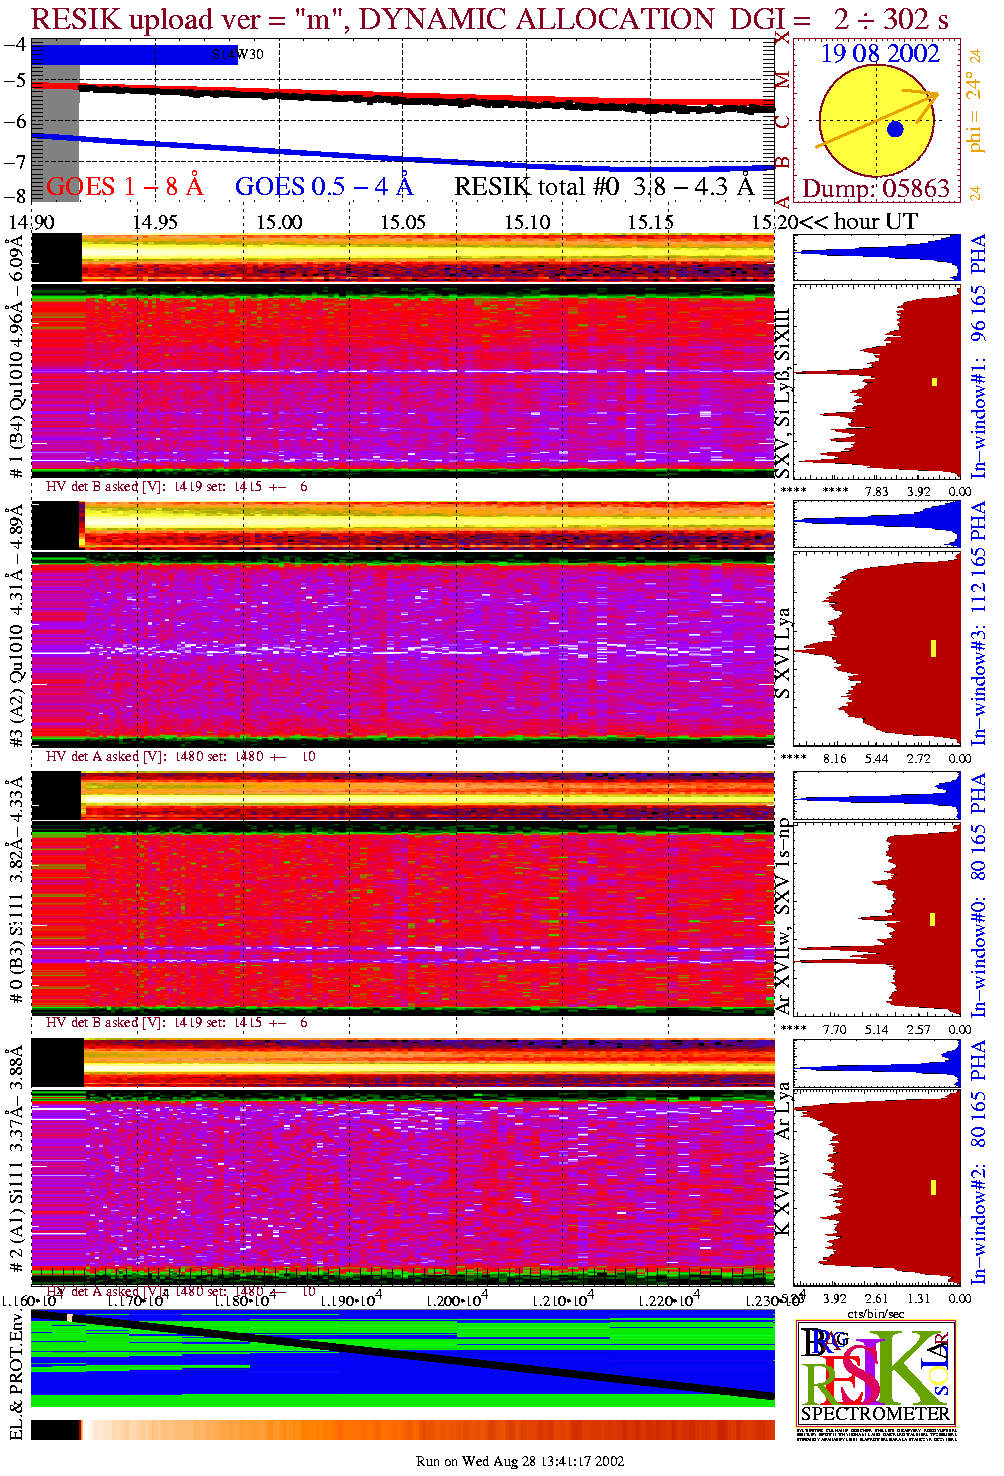Click the EL. & PROT. Env panel

point(403,1358)
